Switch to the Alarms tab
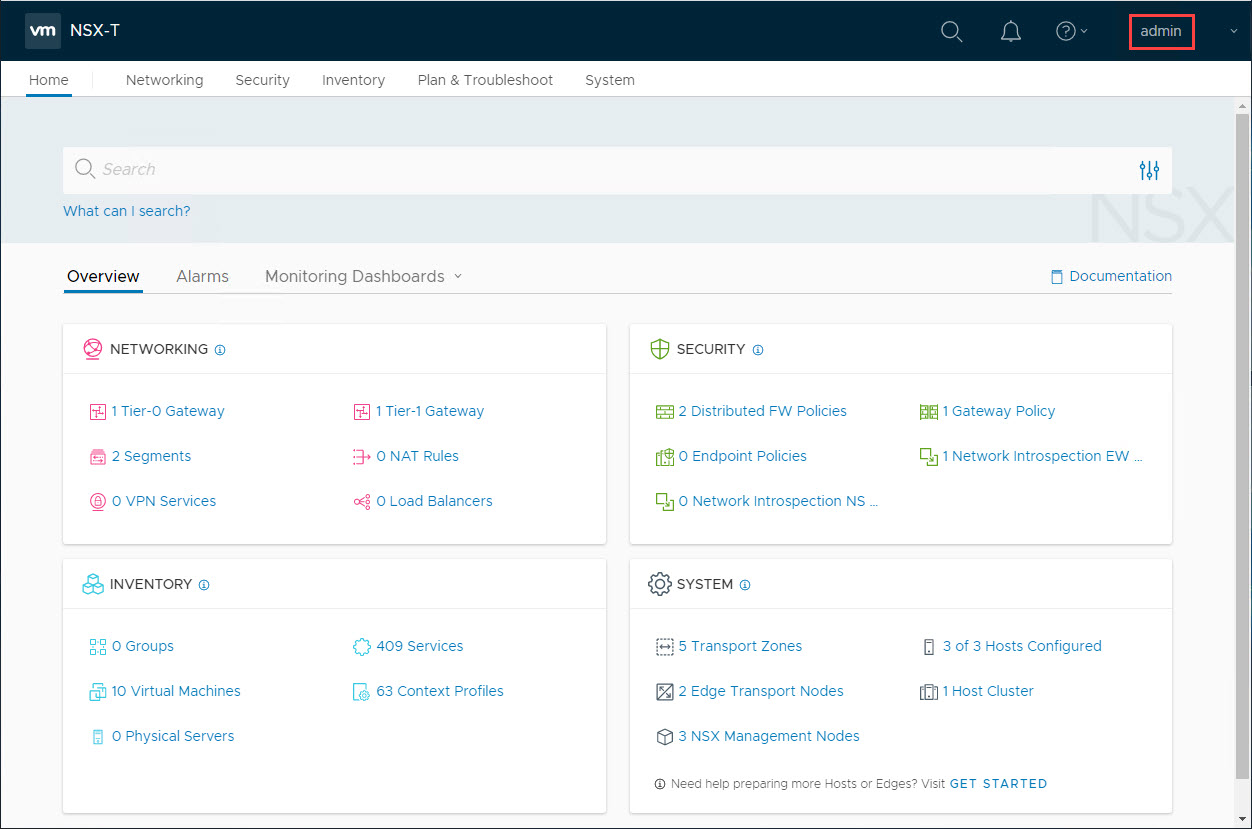 click(202, 276)
